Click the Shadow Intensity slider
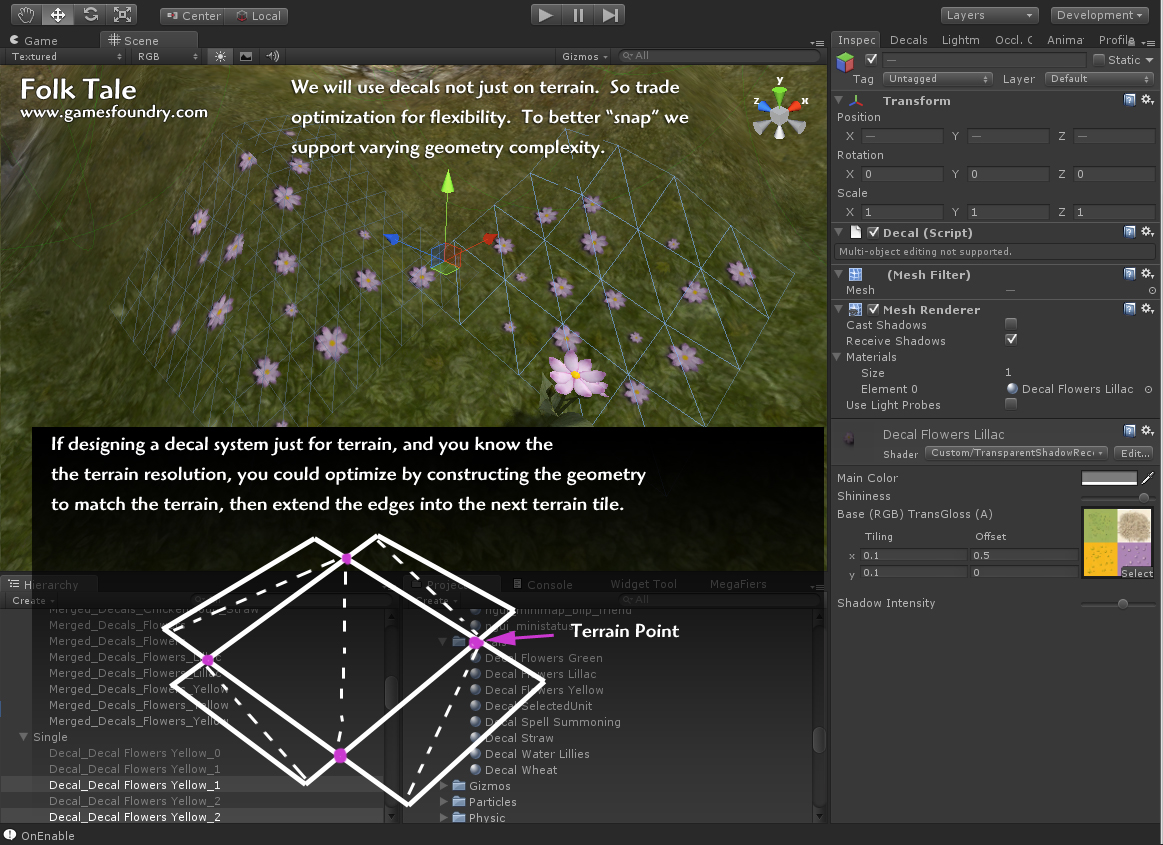The height and width of the screenshot is (845, 1163). 1116,603
